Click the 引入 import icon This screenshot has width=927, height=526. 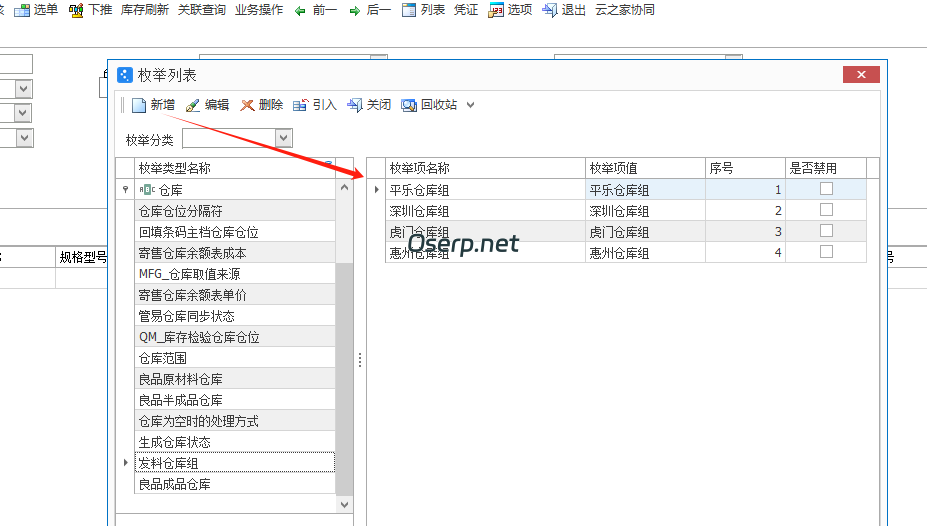(300, 105)
